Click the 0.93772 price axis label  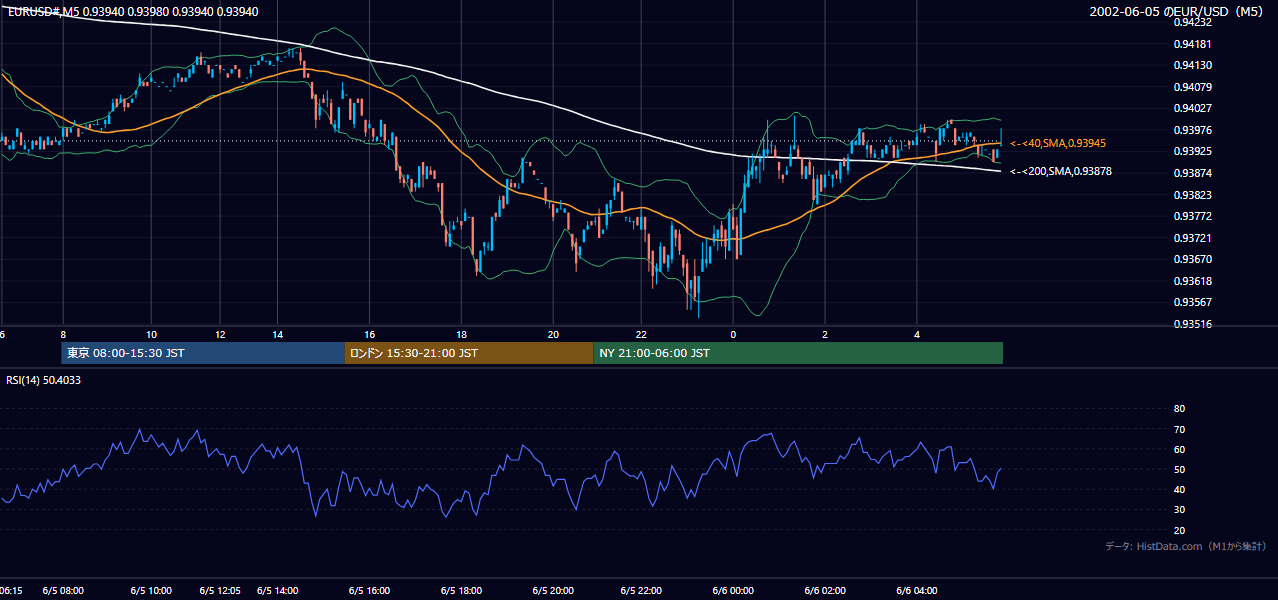1193,216
